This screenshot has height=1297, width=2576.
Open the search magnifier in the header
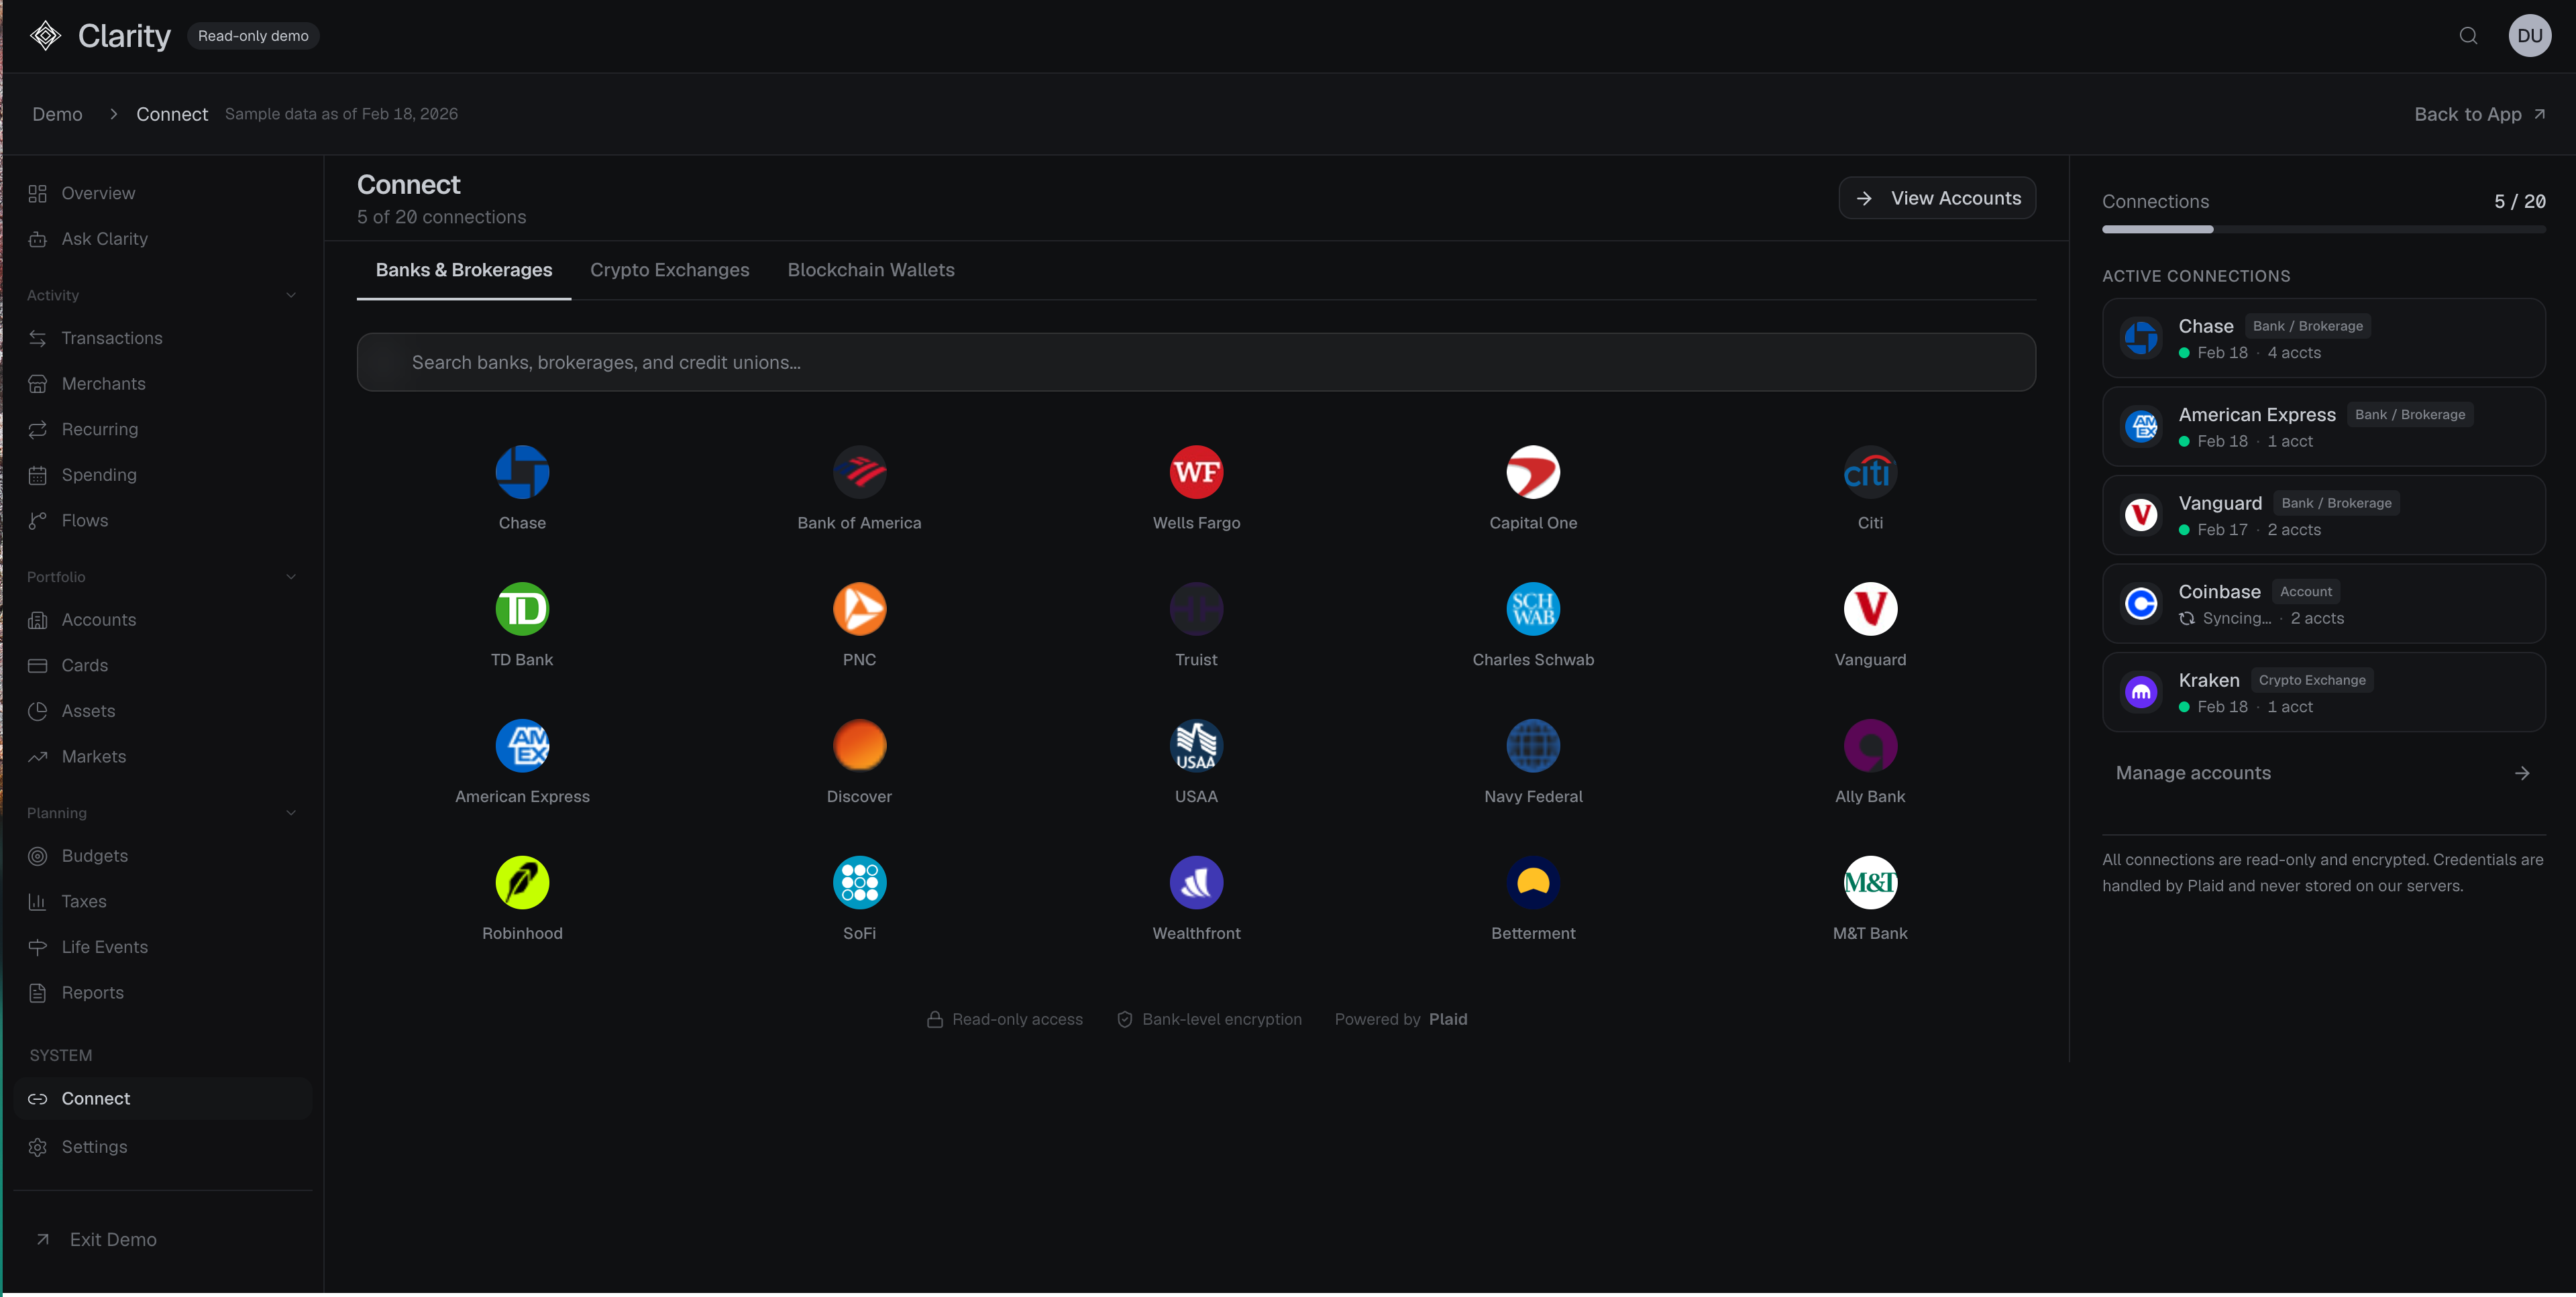pos(2467,35)
